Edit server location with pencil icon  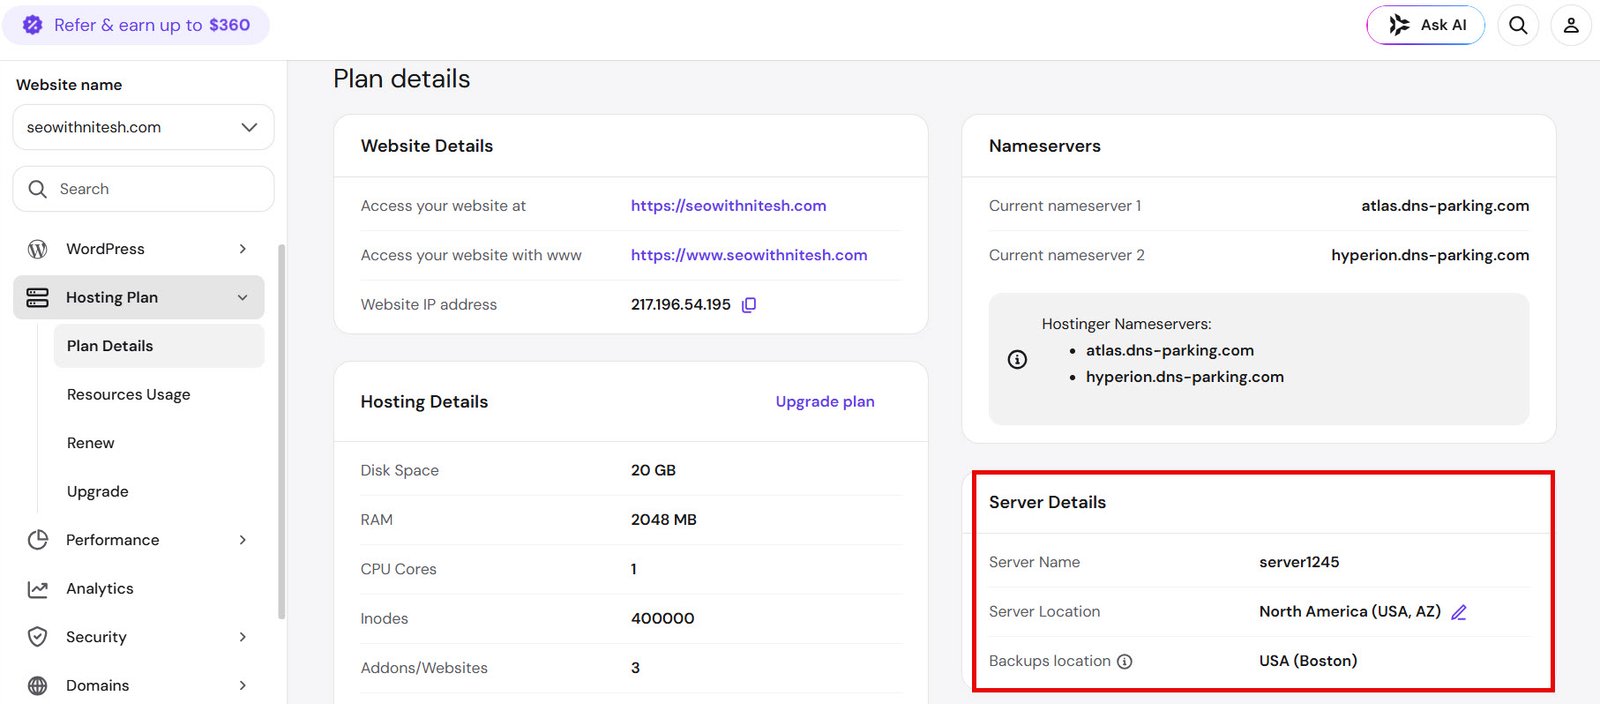[x=1459, y=612]
